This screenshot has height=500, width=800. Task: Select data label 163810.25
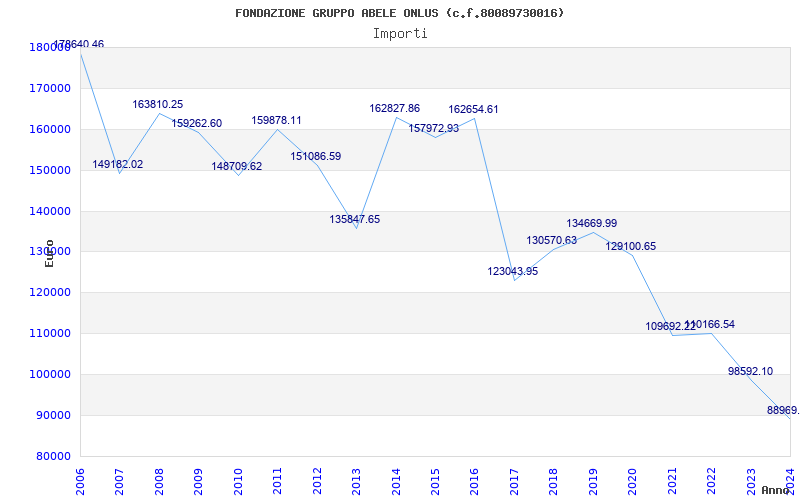(x=158, y=105)
